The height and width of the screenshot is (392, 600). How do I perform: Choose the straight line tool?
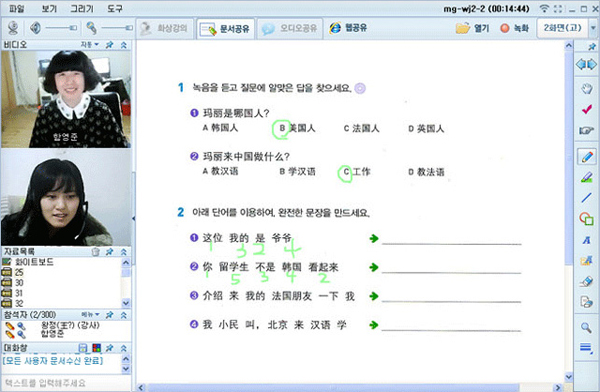point(587,198)
